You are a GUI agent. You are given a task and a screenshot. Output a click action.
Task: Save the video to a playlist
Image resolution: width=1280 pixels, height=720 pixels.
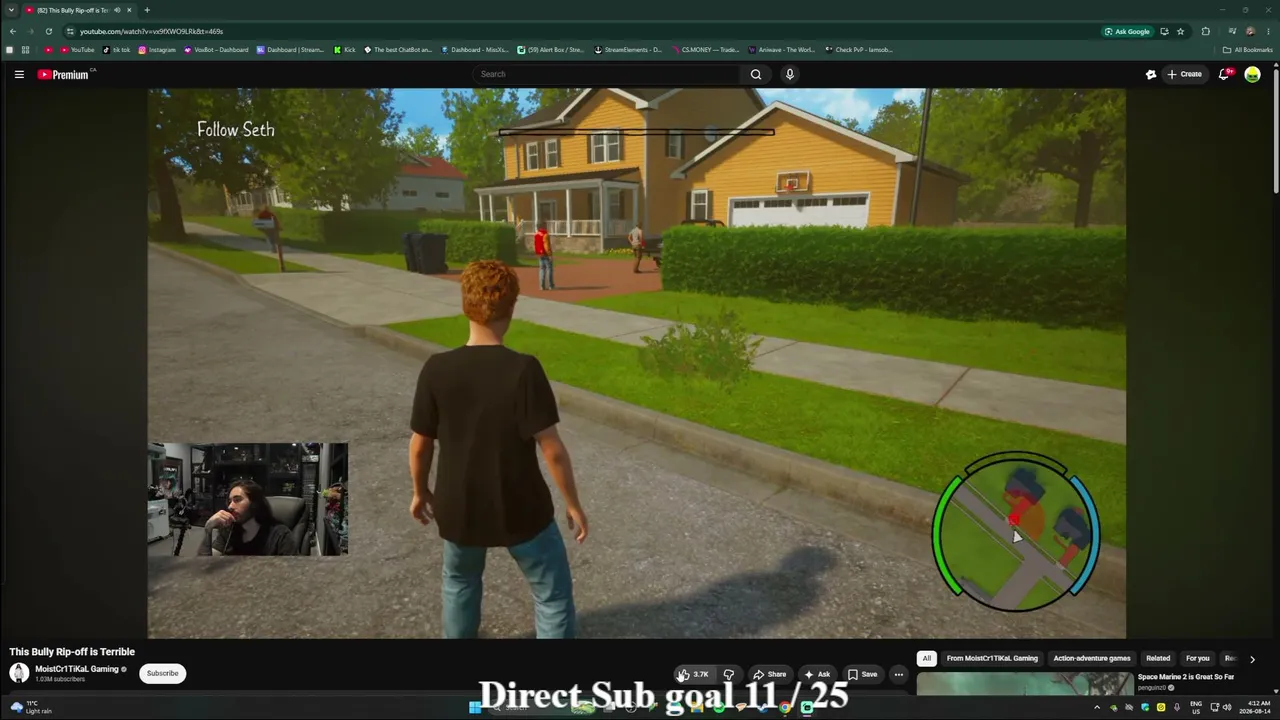tap(863, 674)
